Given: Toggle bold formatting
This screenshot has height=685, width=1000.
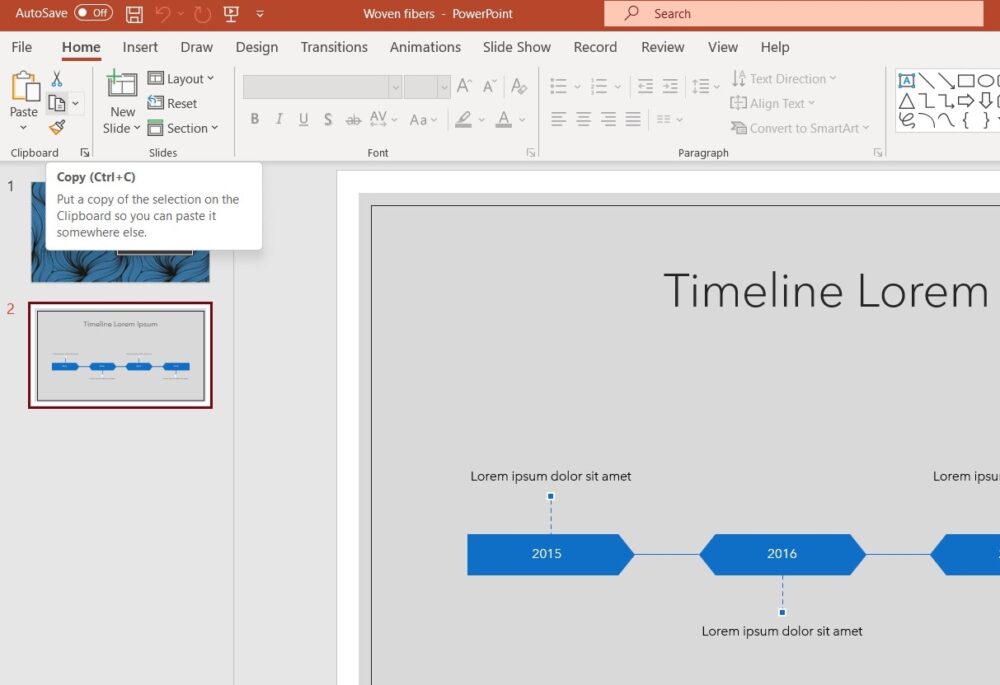Looking at the screenshot, I should tap(255, 120).
